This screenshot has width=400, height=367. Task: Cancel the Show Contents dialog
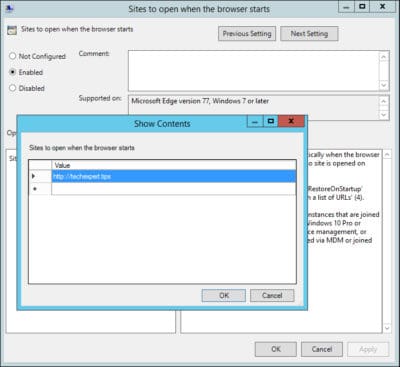coord(272,295)
